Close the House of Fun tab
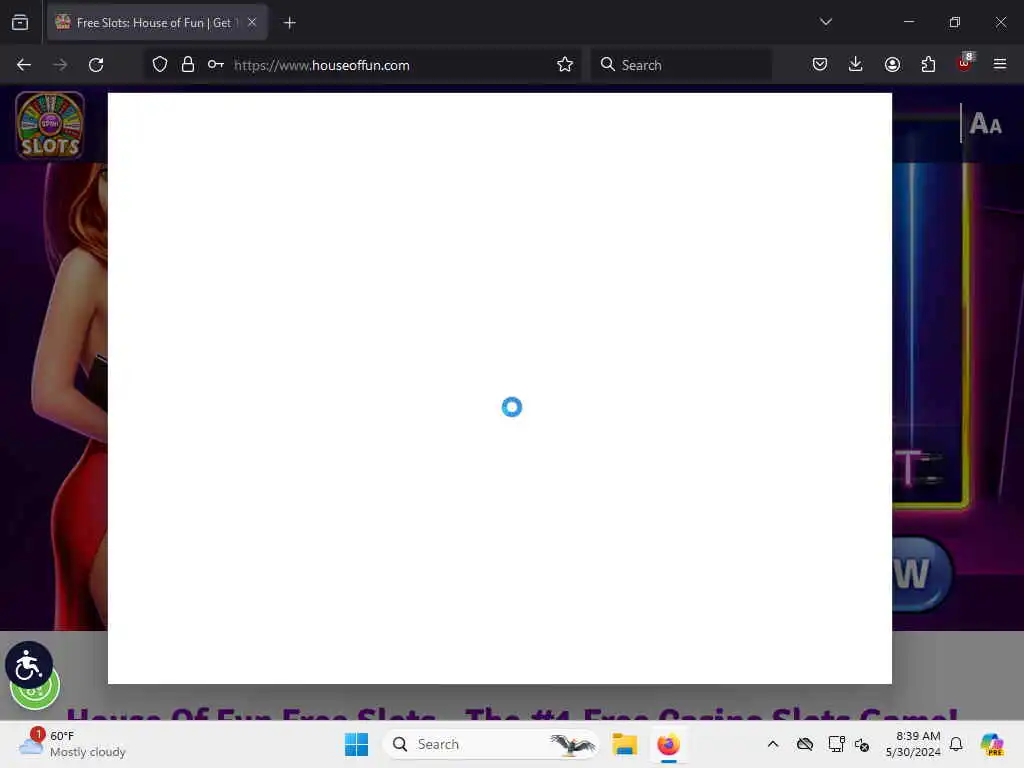 (252, 23)
